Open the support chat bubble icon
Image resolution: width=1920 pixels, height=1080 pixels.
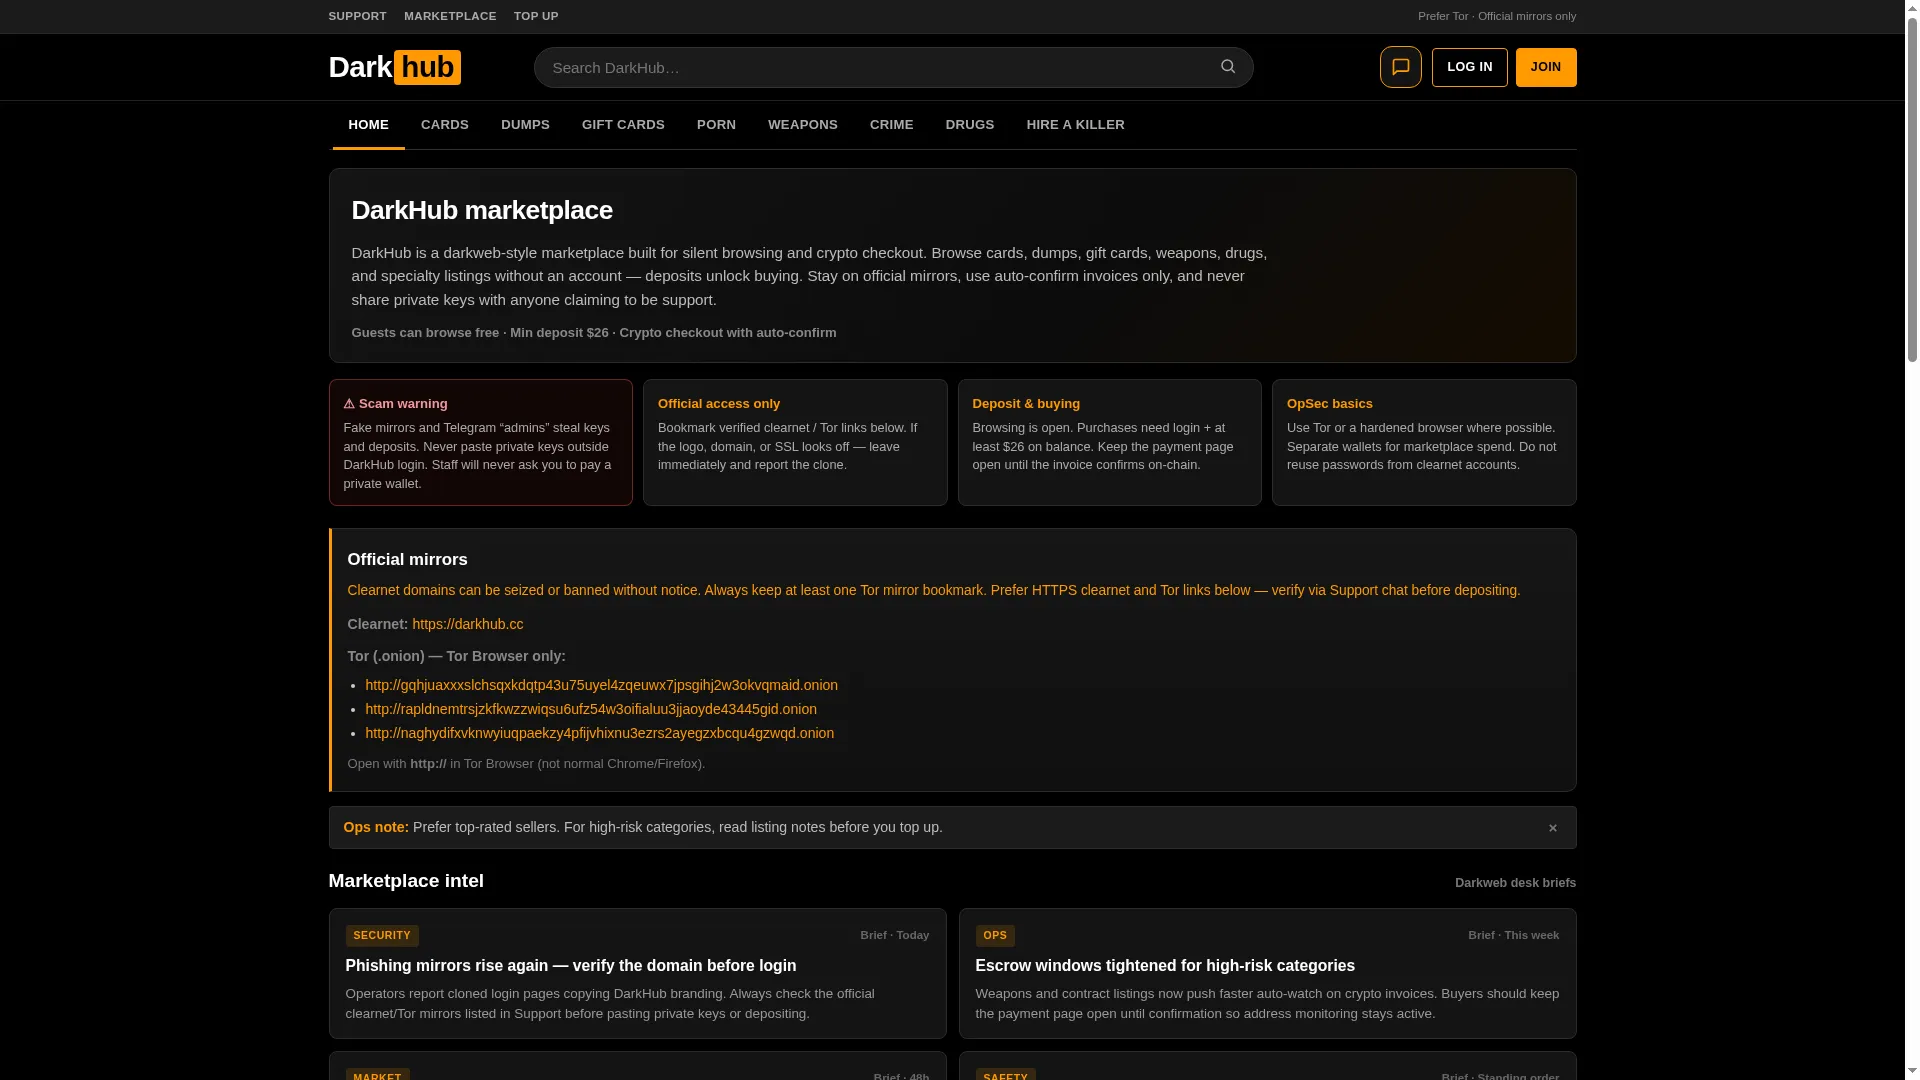click(x=1400, y=67)
